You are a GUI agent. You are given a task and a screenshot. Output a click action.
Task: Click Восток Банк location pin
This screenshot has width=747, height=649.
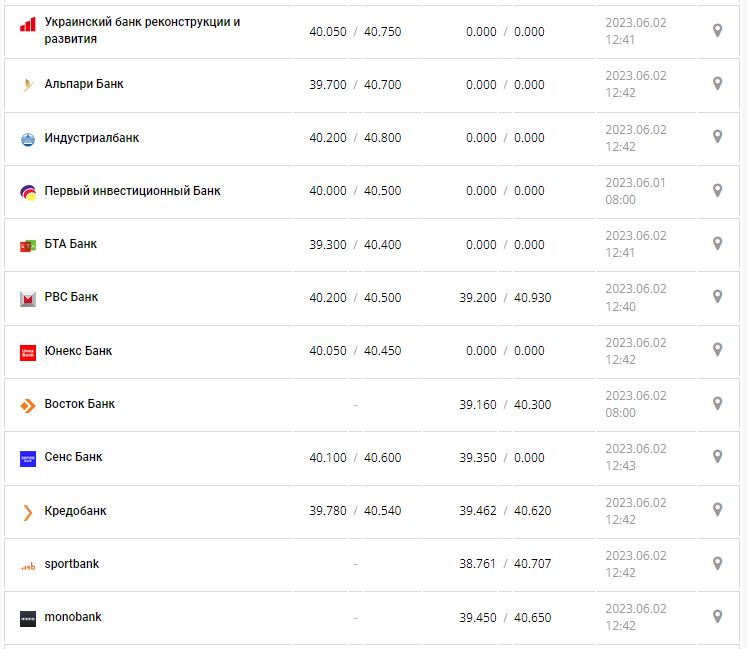point(717,403)
